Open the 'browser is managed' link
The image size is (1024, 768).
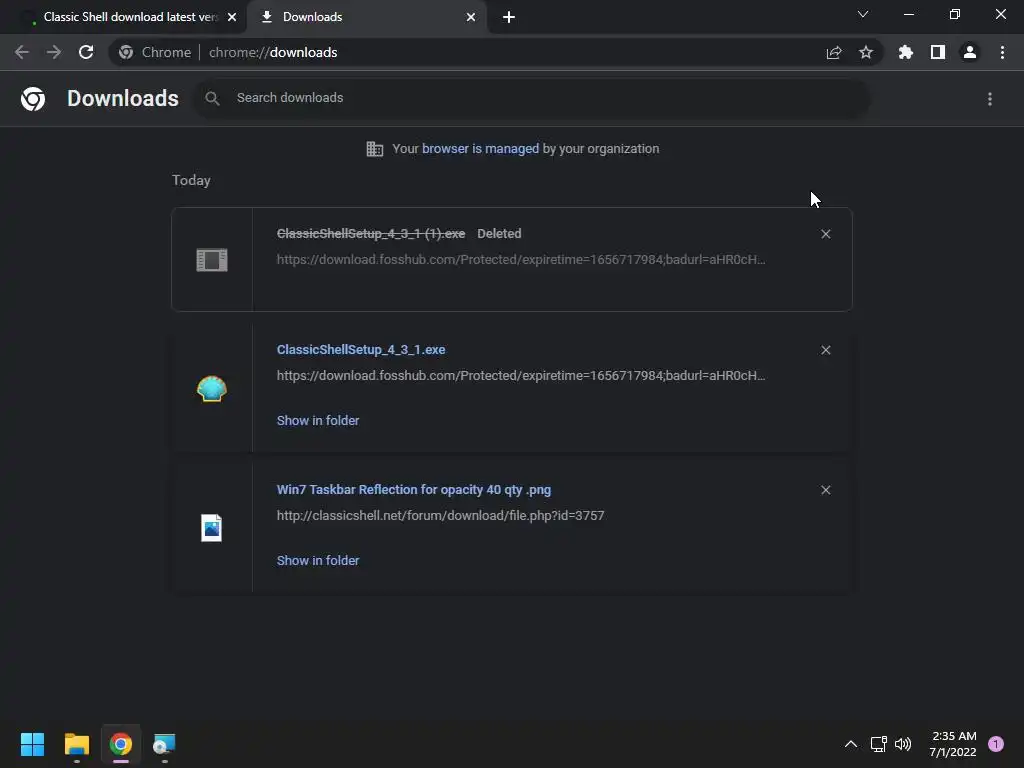click(481, 149)
